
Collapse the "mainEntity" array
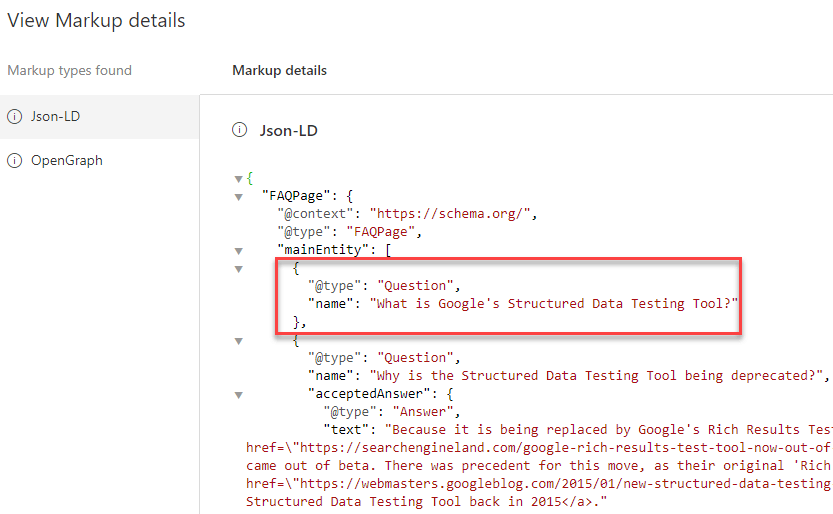pos(239,251)
